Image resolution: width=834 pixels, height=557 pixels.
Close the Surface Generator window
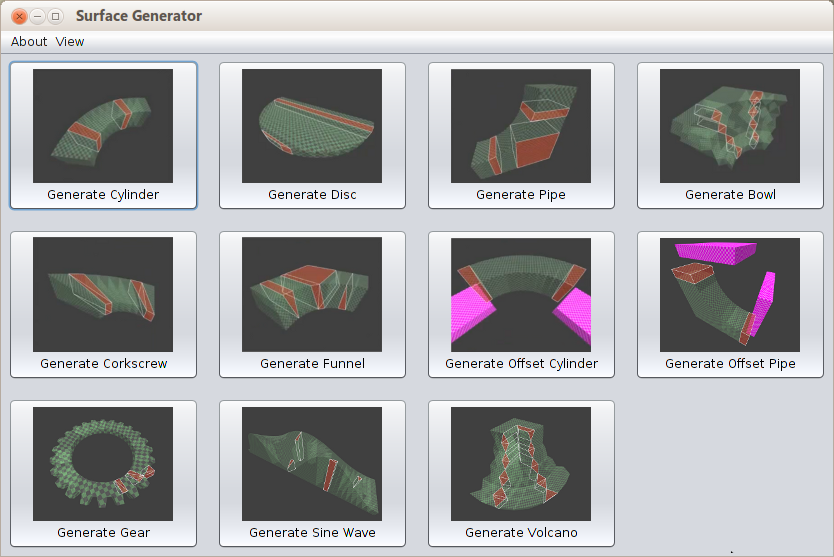click(19, 16)
